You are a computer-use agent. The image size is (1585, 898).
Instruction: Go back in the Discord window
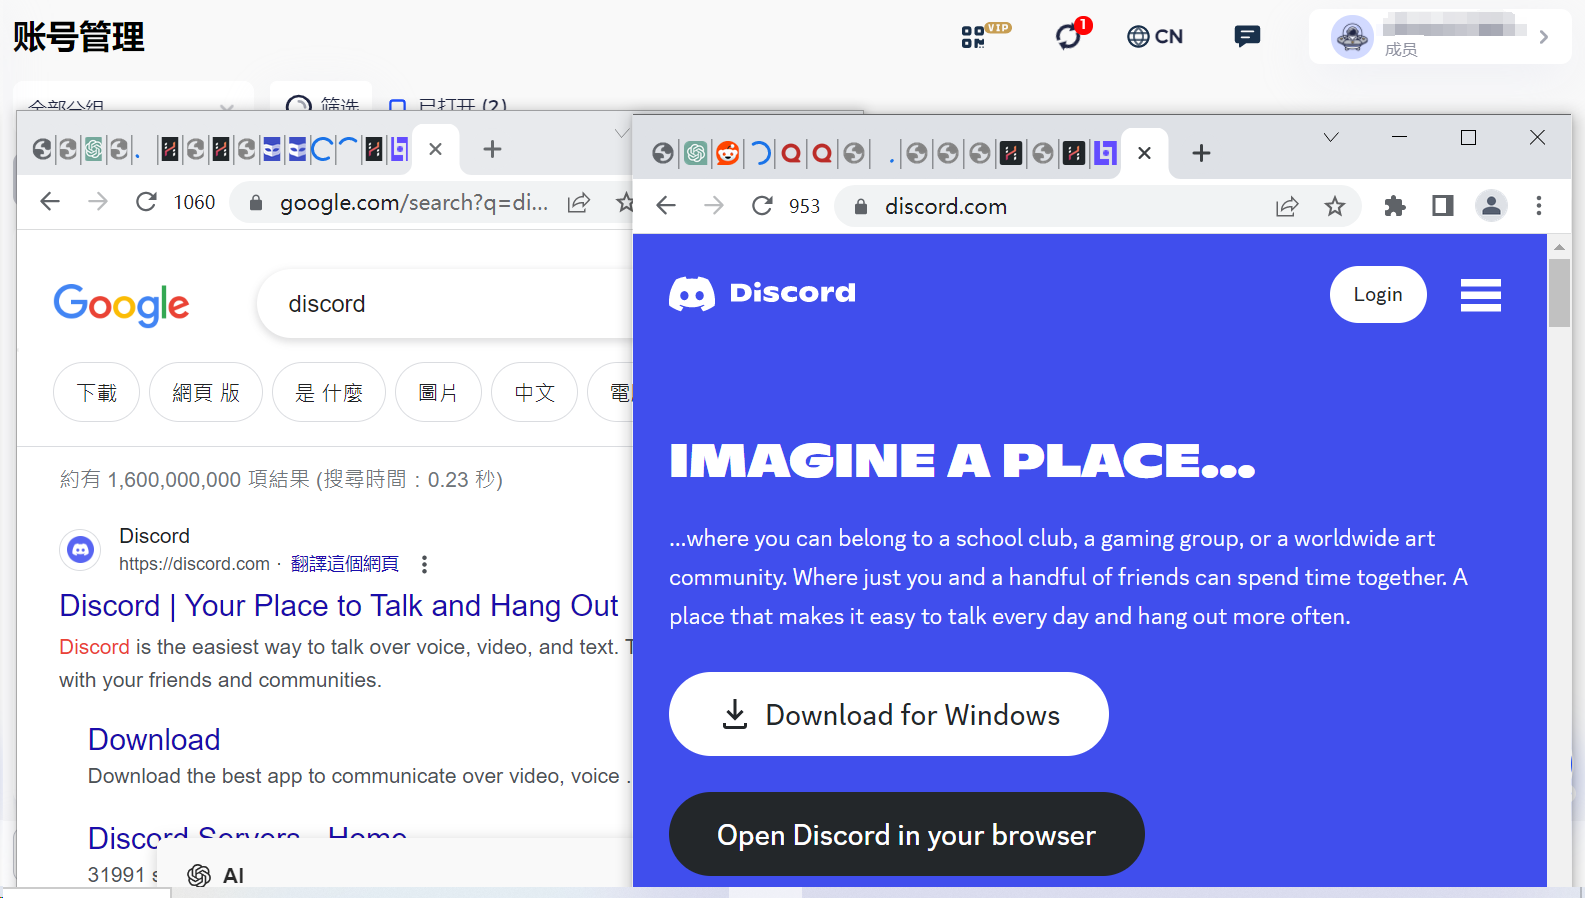[666, 206]
